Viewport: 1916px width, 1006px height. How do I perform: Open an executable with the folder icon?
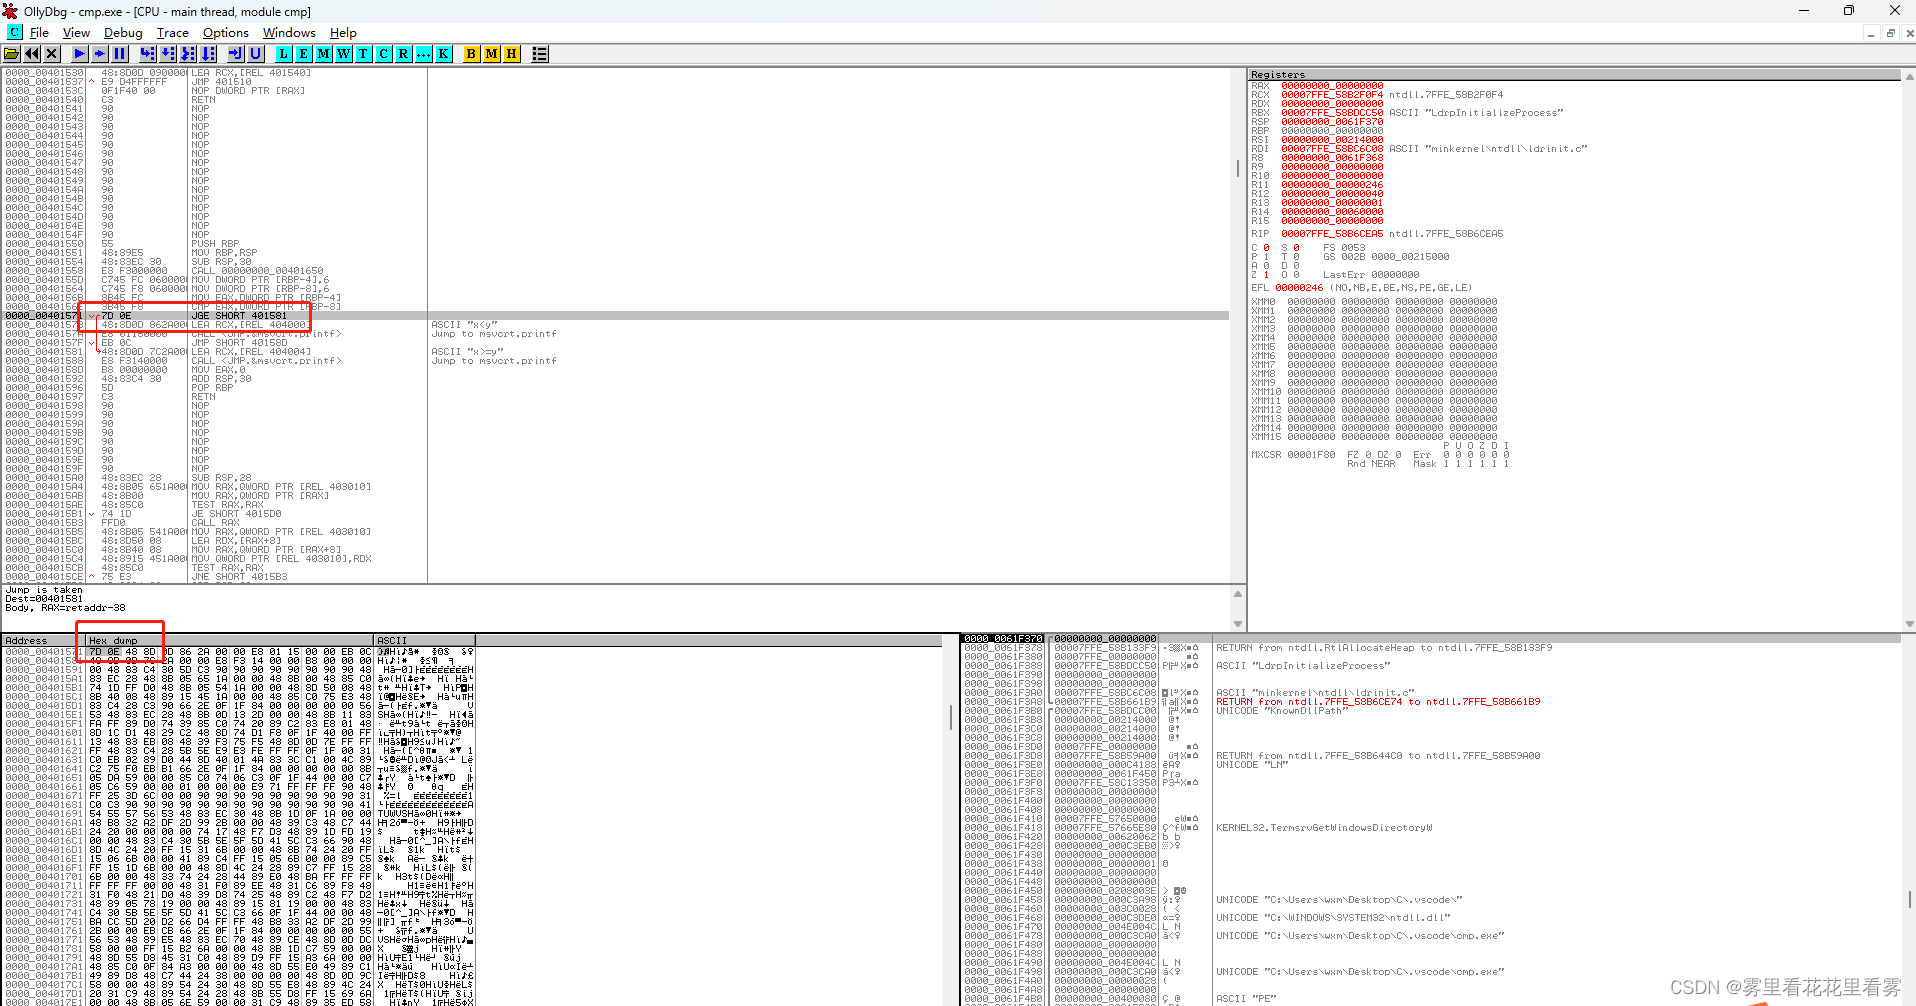[x=12, y=54]
